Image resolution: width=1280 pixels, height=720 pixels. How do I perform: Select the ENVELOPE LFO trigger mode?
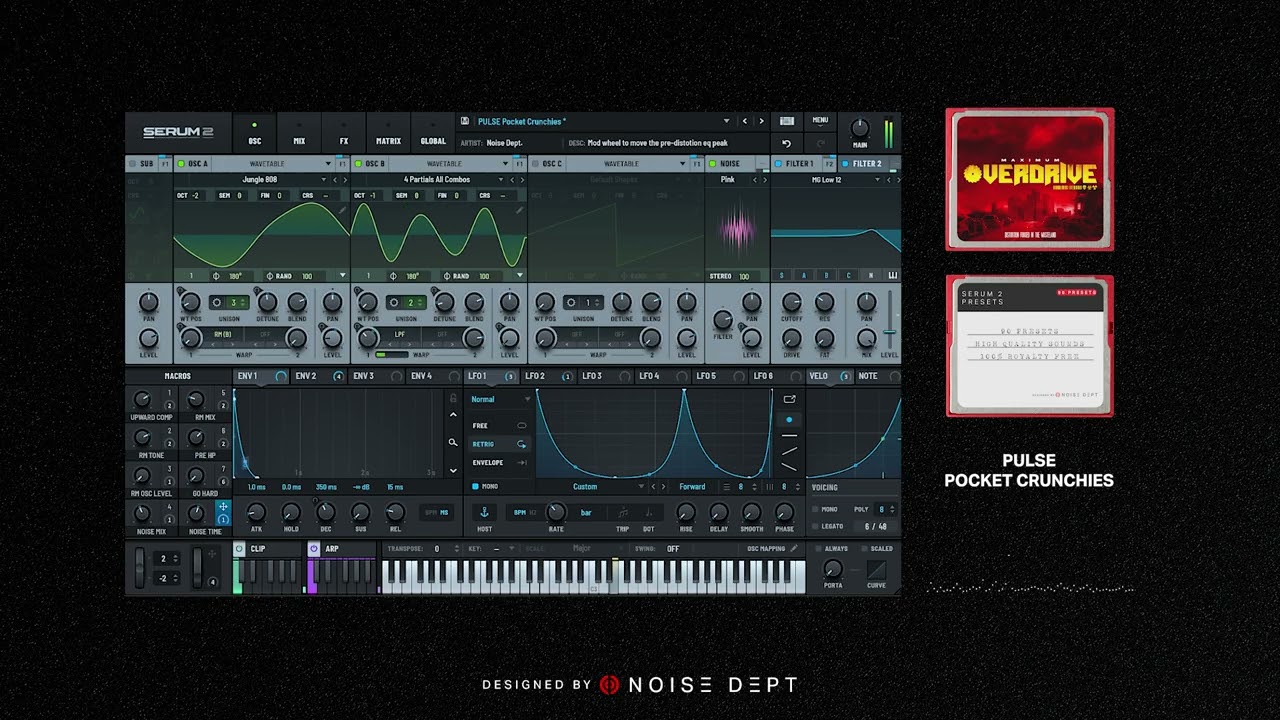click(x=499, y=462)
